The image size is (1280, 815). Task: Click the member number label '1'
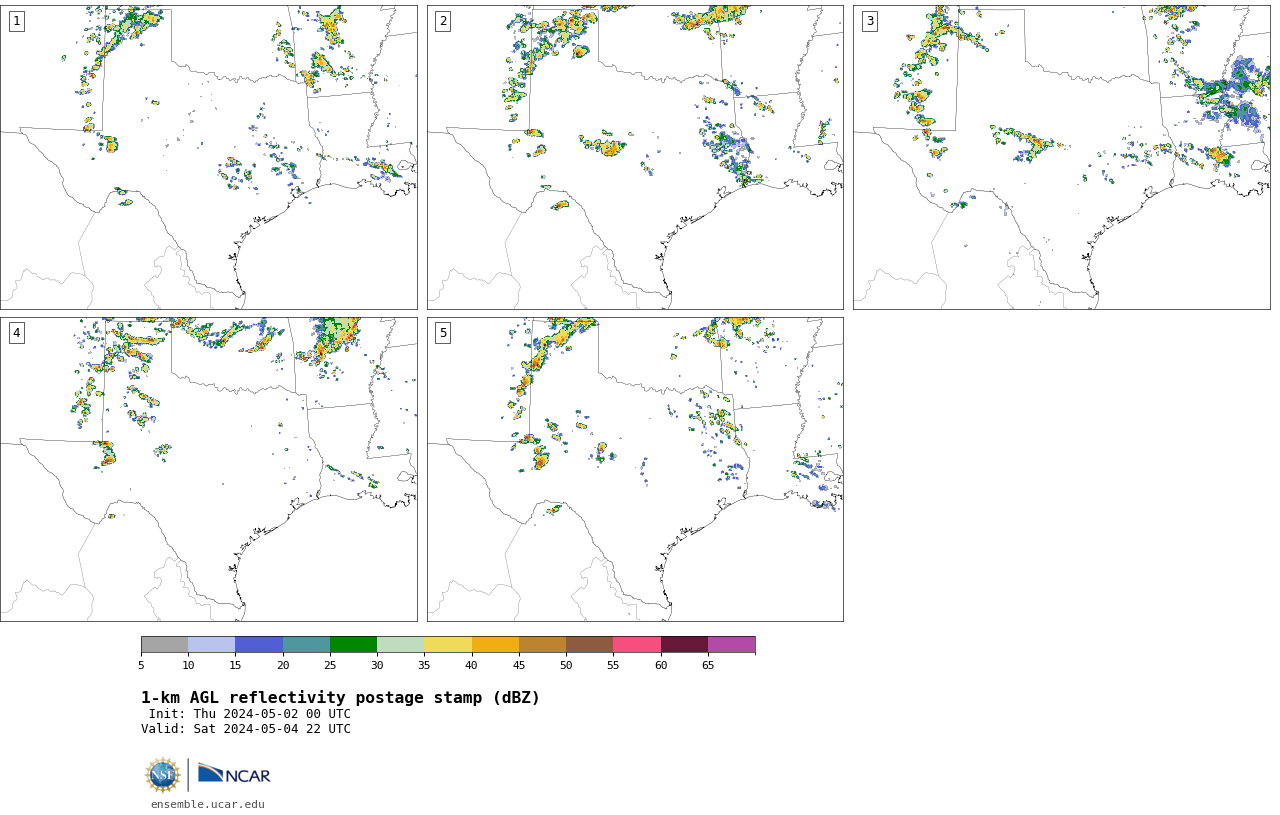point(16,21)
